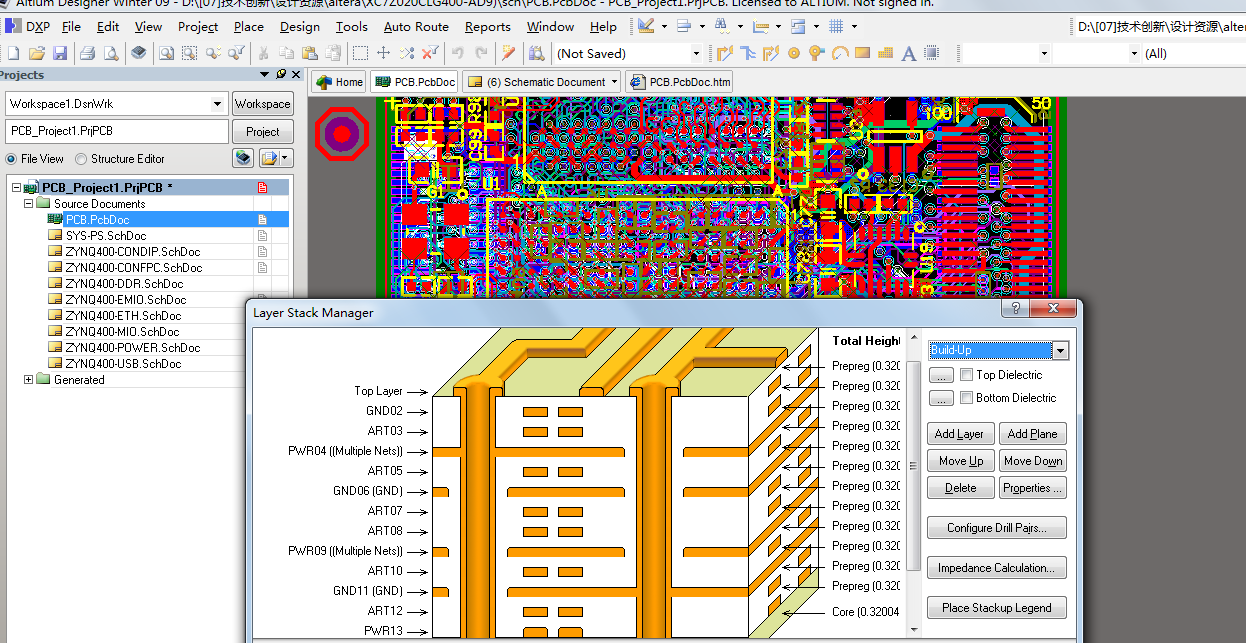Select the Place Via tool
This screenshot has height=643, width=1246.
click(x=816, y=53)
